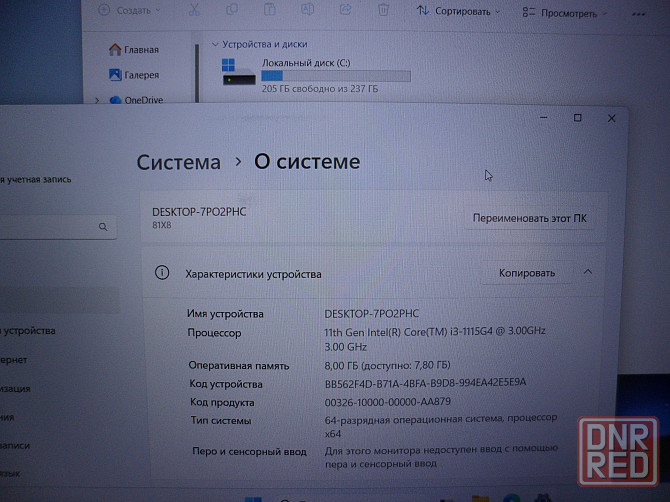Click the Settings search input field
670x502 pixels.
(x=56, y=227)
